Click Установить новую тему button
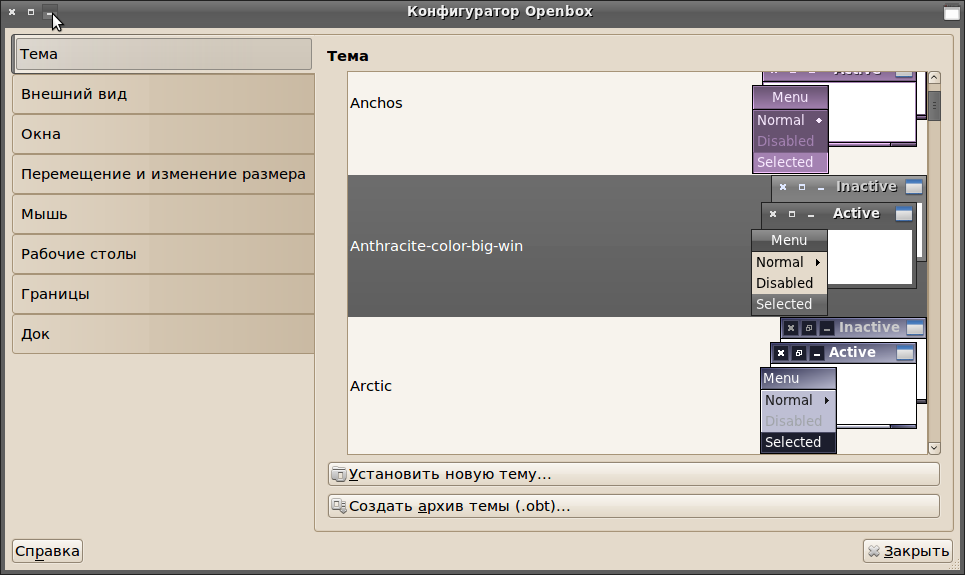Viewport: 965px width, 575px height. pos(634,474)
